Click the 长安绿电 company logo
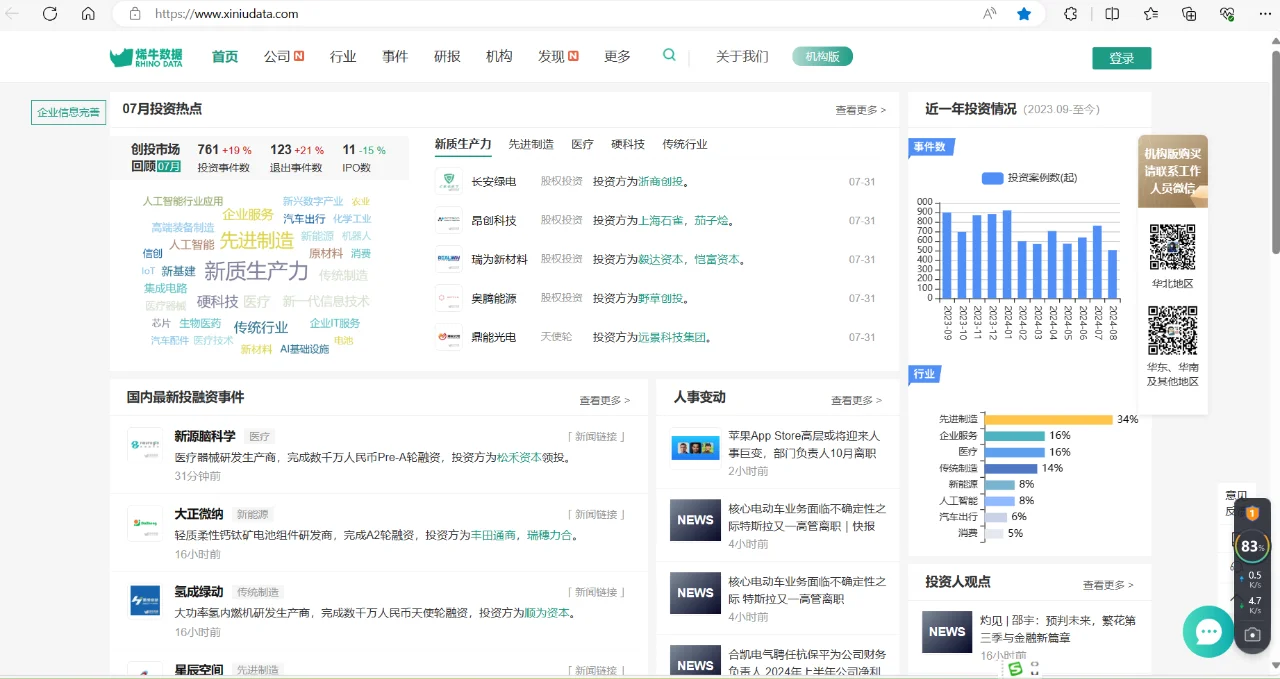 [x=449, y=182]
